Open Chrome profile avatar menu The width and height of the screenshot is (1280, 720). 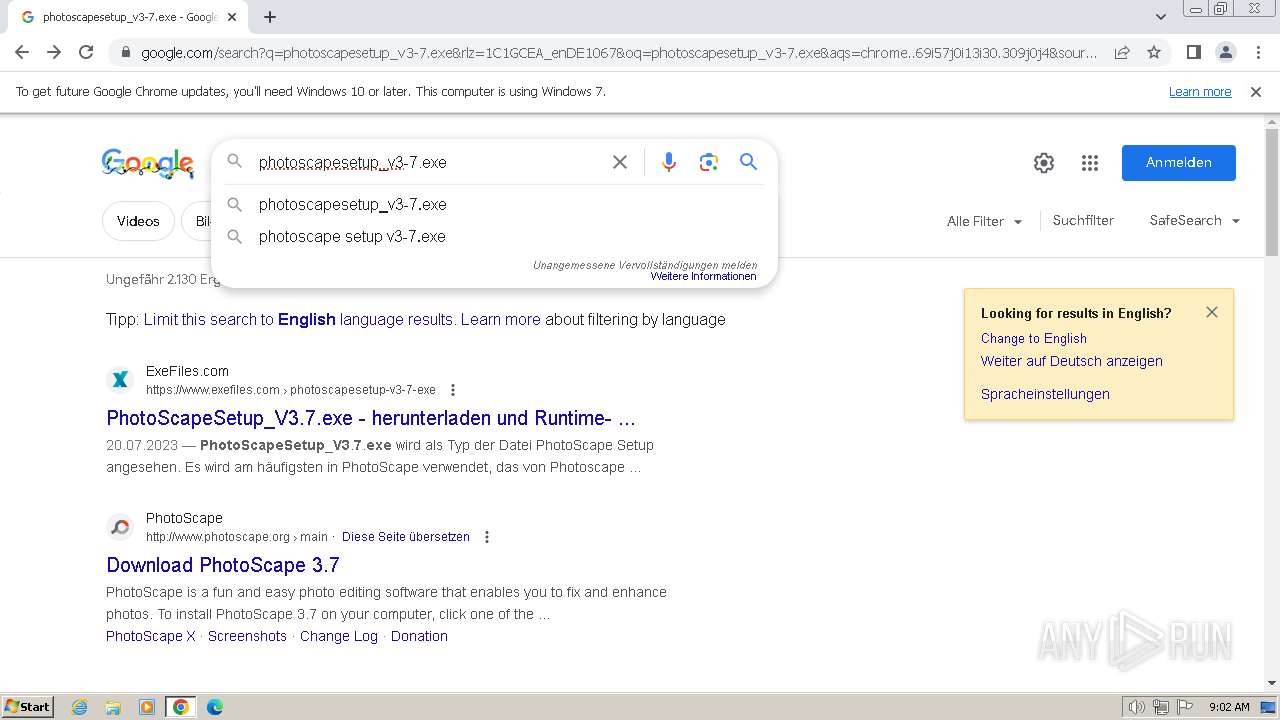click(1225, 52)
